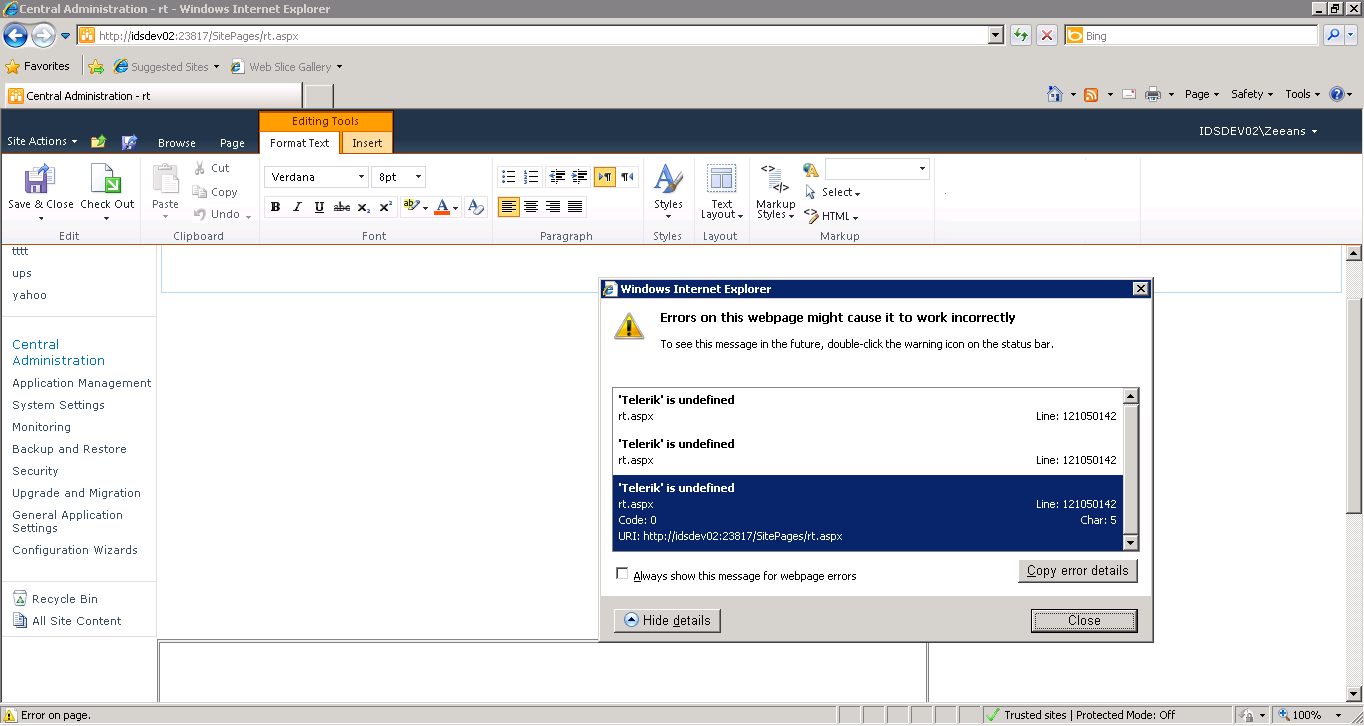
Task: Open the IDSDEV02\Zeeans user menu
Action: click(1258, 131)
